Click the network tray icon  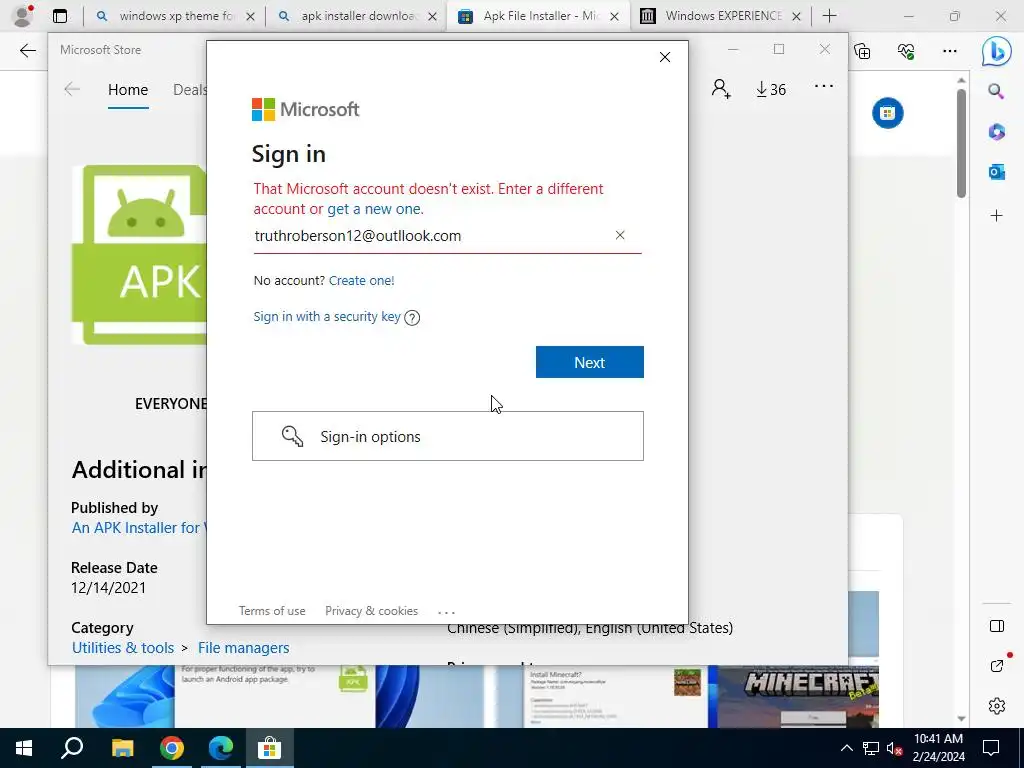point(871,748)
